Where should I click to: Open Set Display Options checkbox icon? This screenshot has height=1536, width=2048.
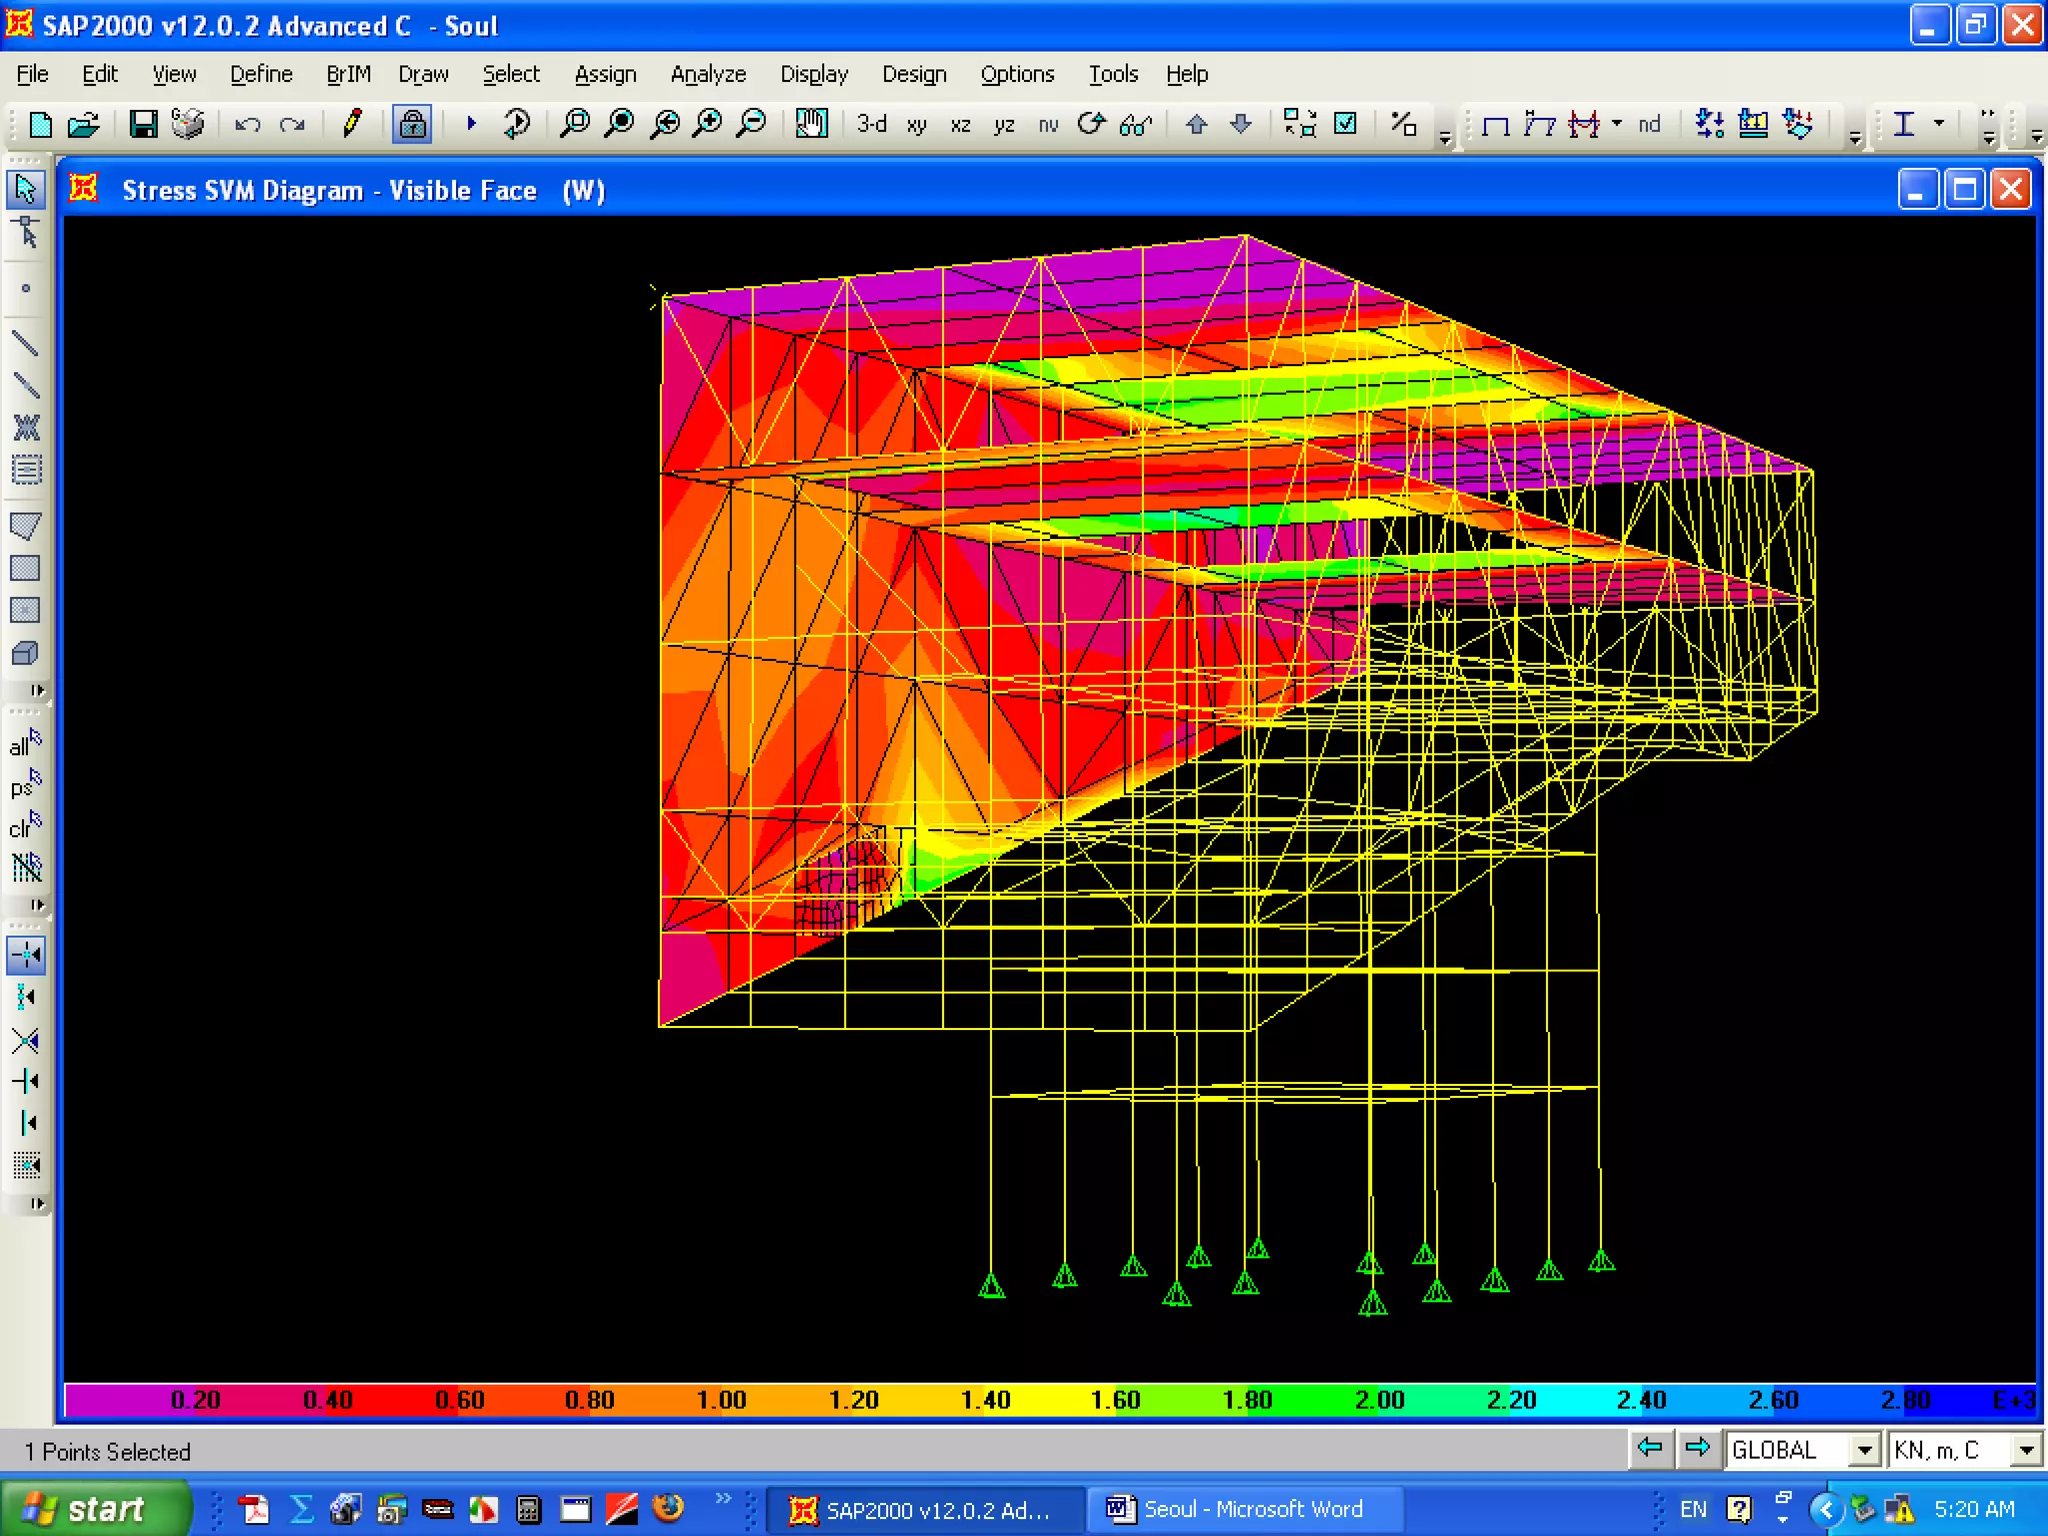point(1346,124)
